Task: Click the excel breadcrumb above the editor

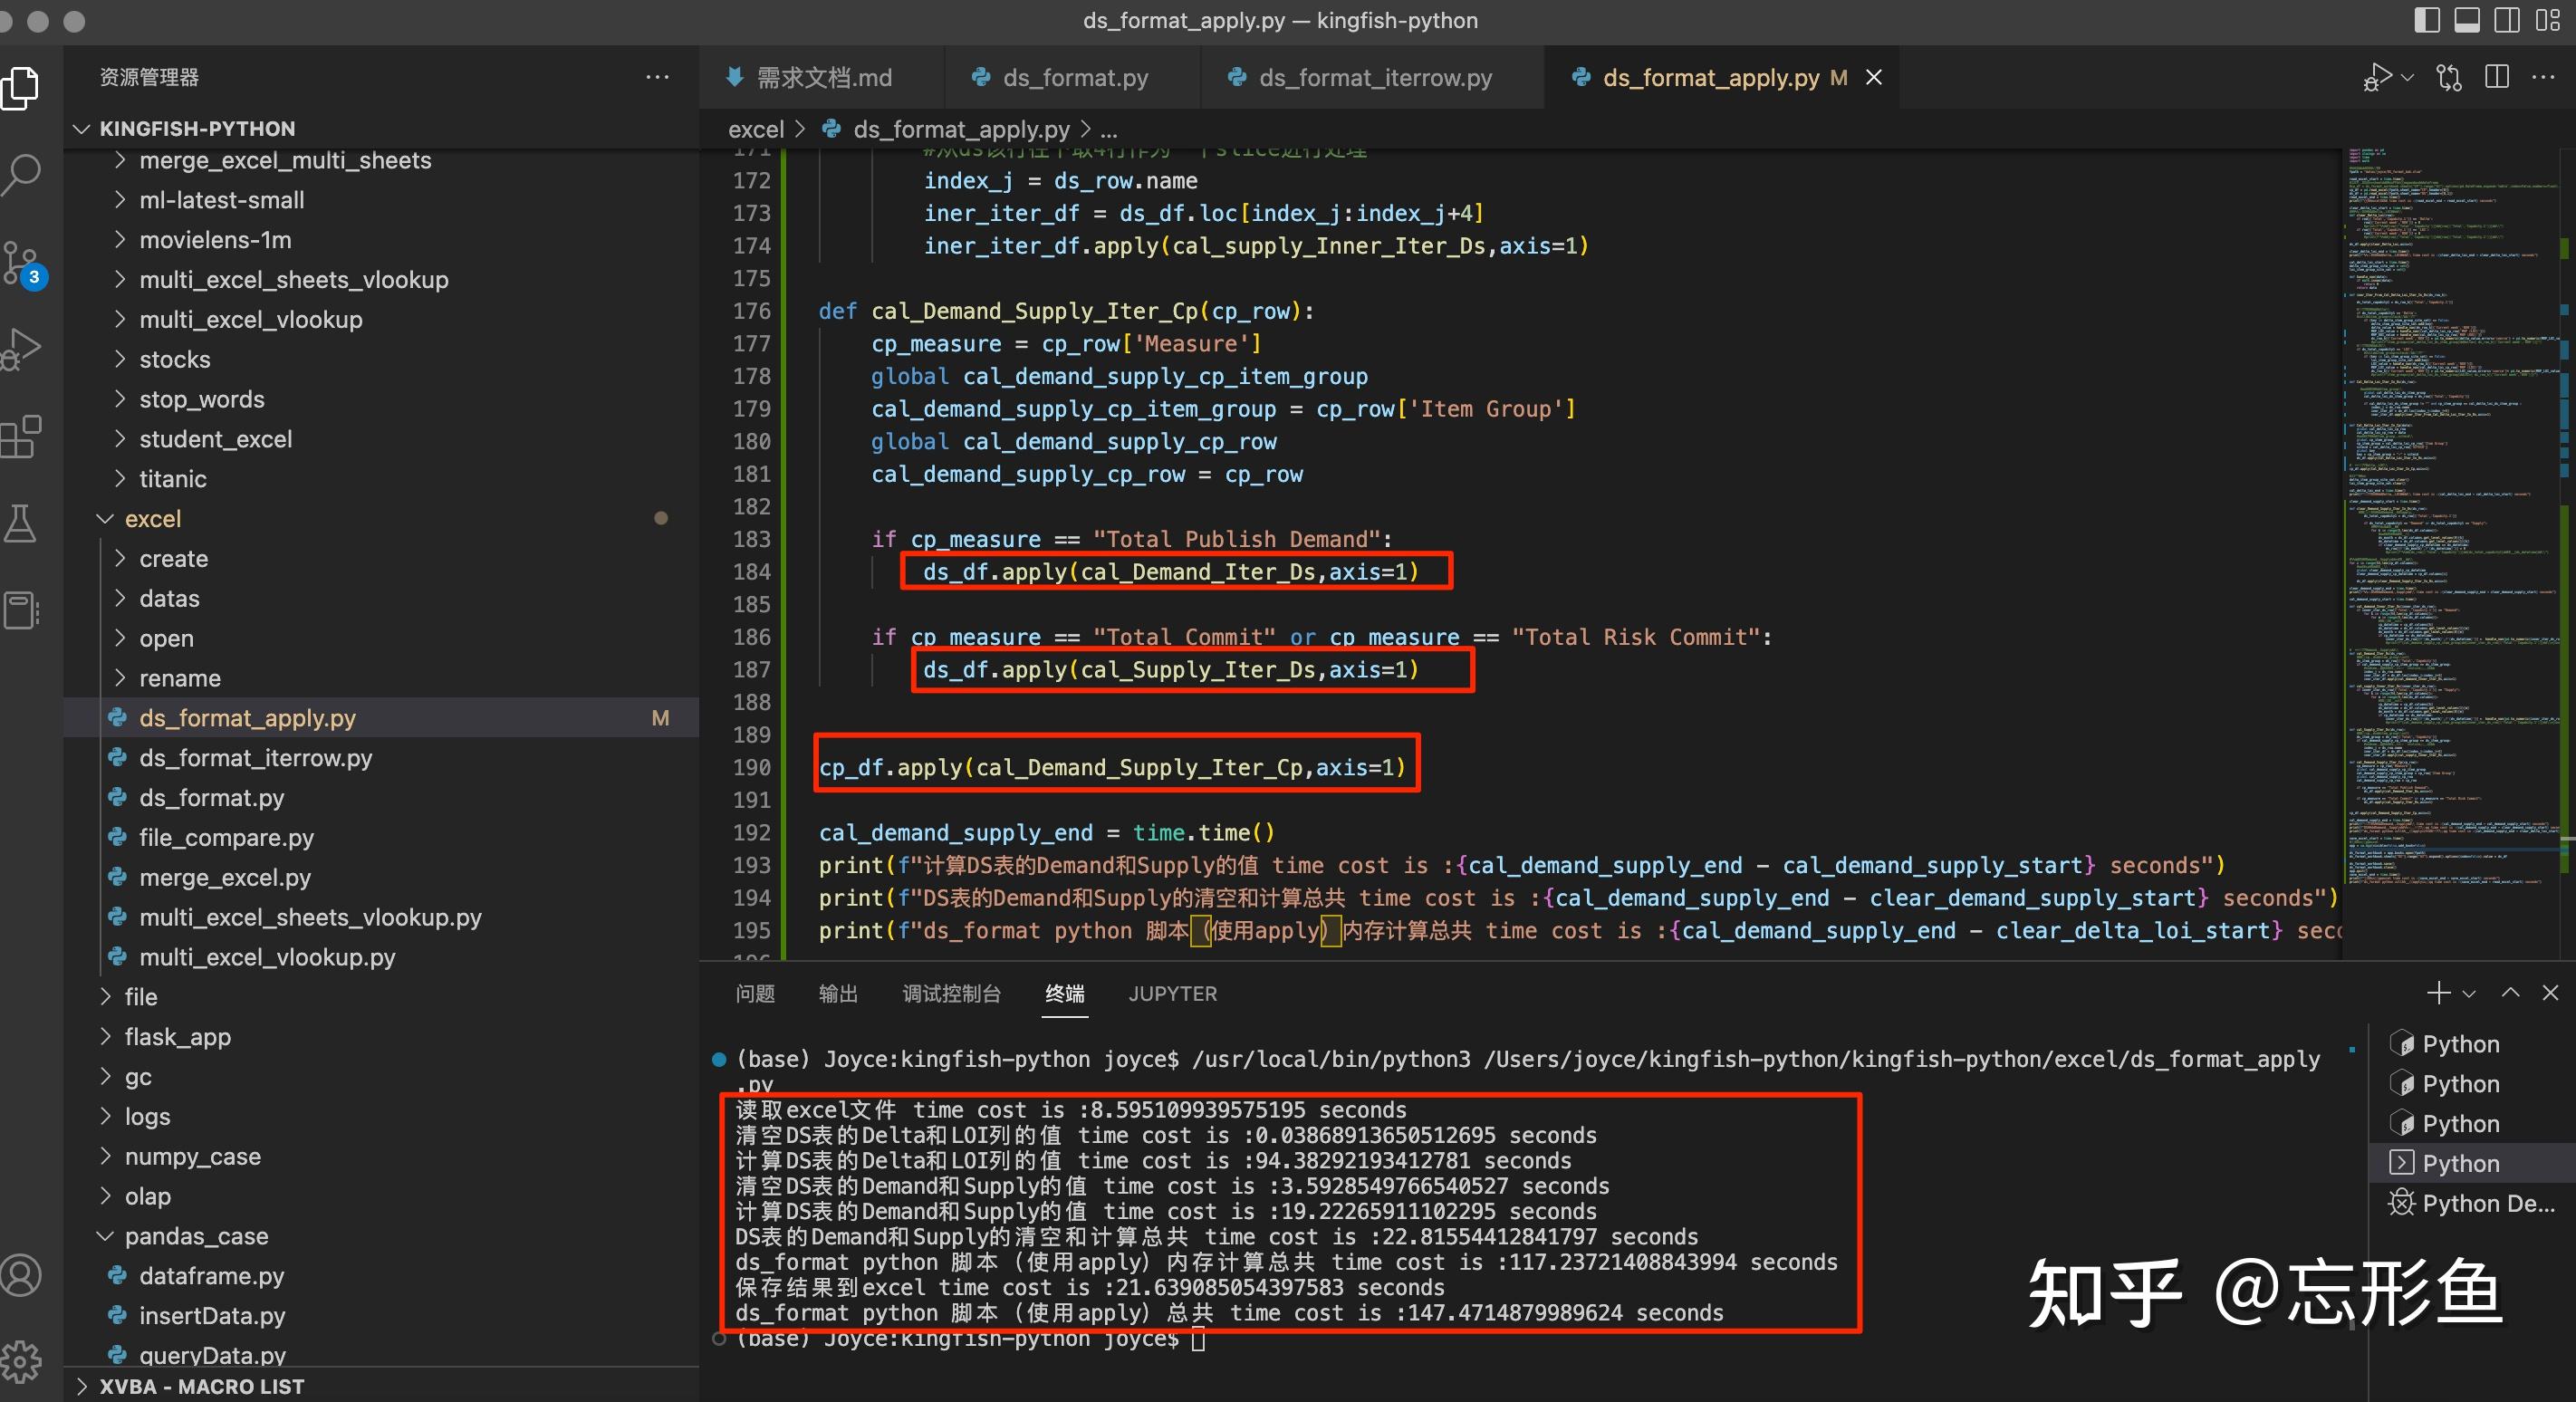Action: tap(757, 129)
